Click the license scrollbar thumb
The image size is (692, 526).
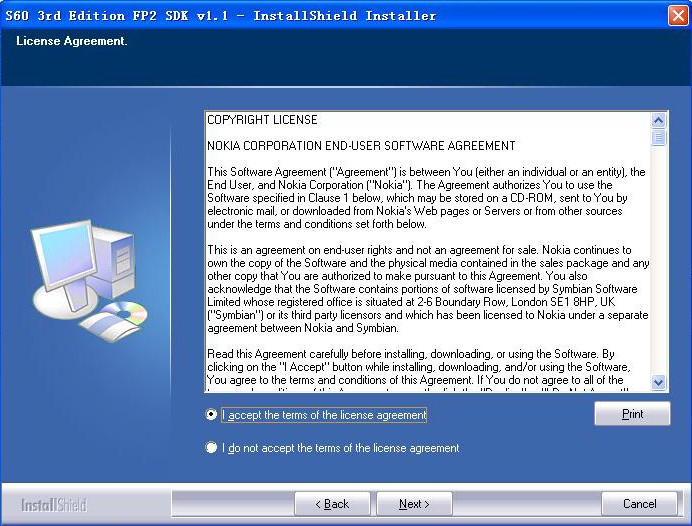click(x=658, y=137)
